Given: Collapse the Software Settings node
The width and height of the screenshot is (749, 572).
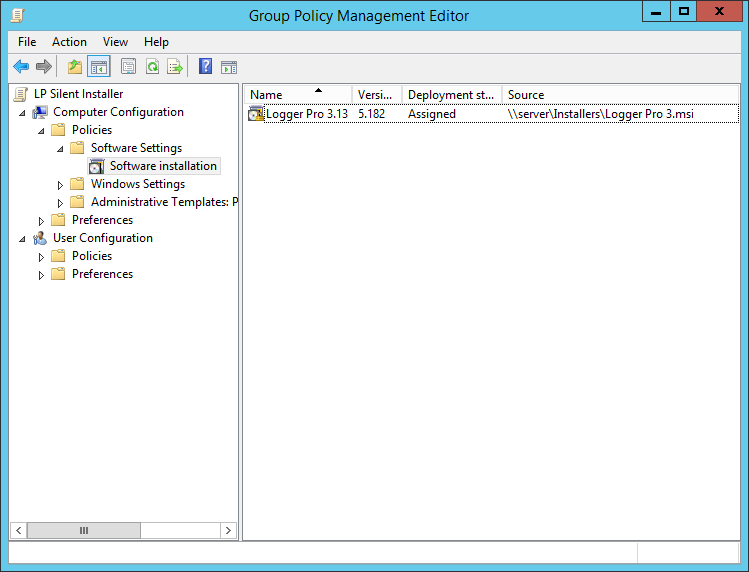Looking at the screenshot, I should click(x=60, y=149).
